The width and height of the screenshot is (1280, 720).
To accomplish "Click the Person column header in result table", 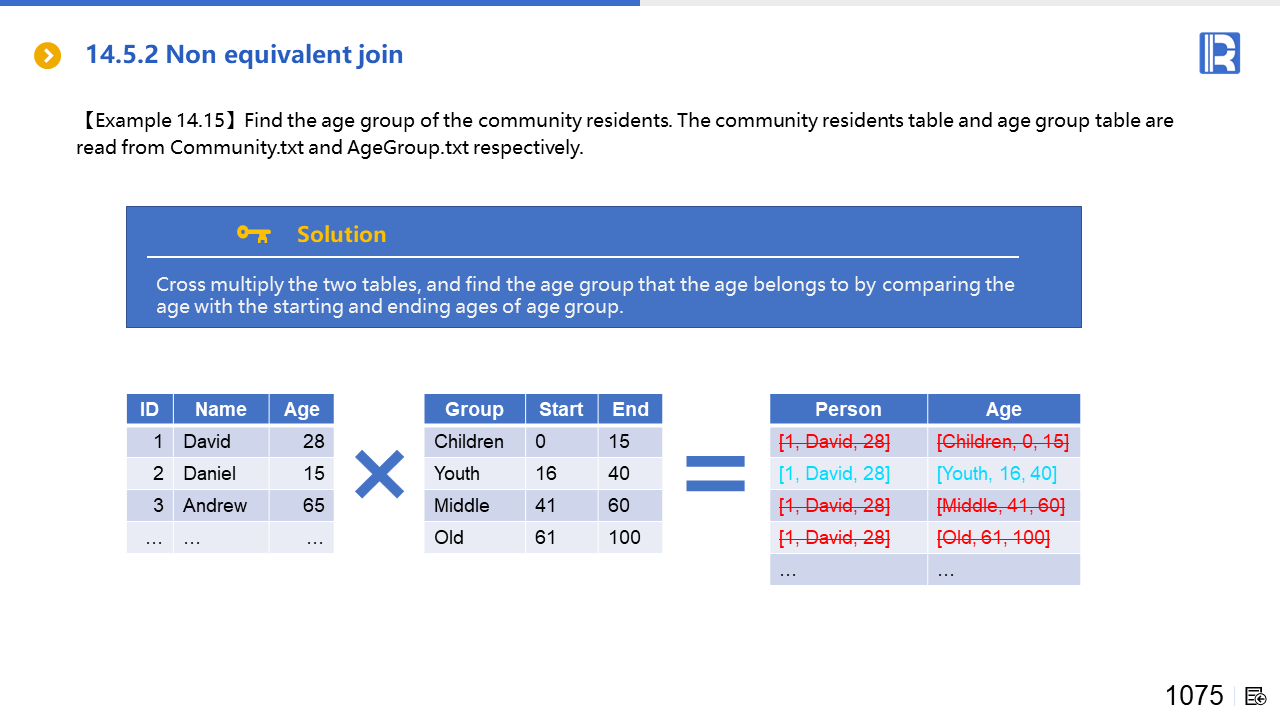I will [848, 409].
